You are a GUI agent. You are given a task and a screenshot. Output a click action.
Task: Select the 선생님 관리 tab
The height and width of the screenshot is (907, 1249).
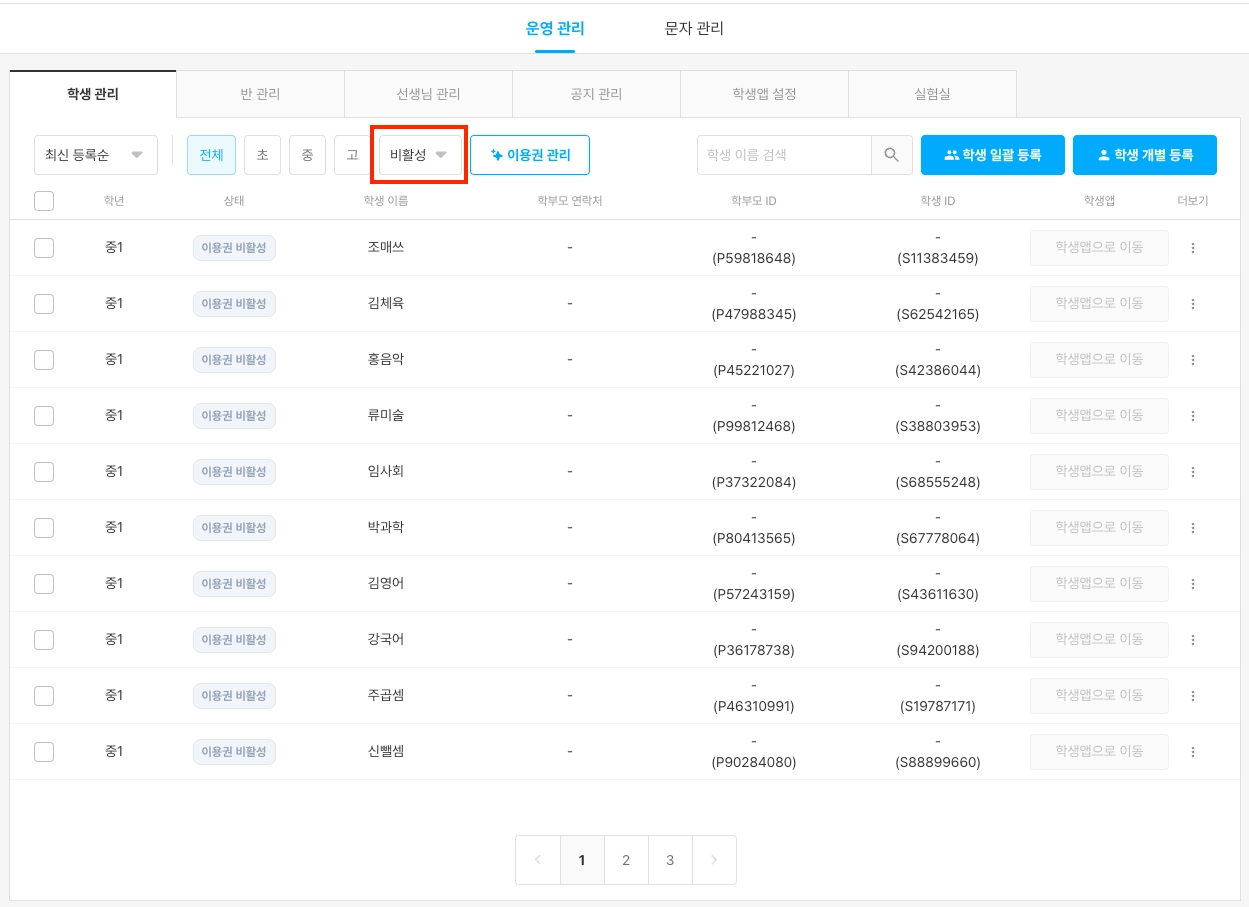point(428,94)
